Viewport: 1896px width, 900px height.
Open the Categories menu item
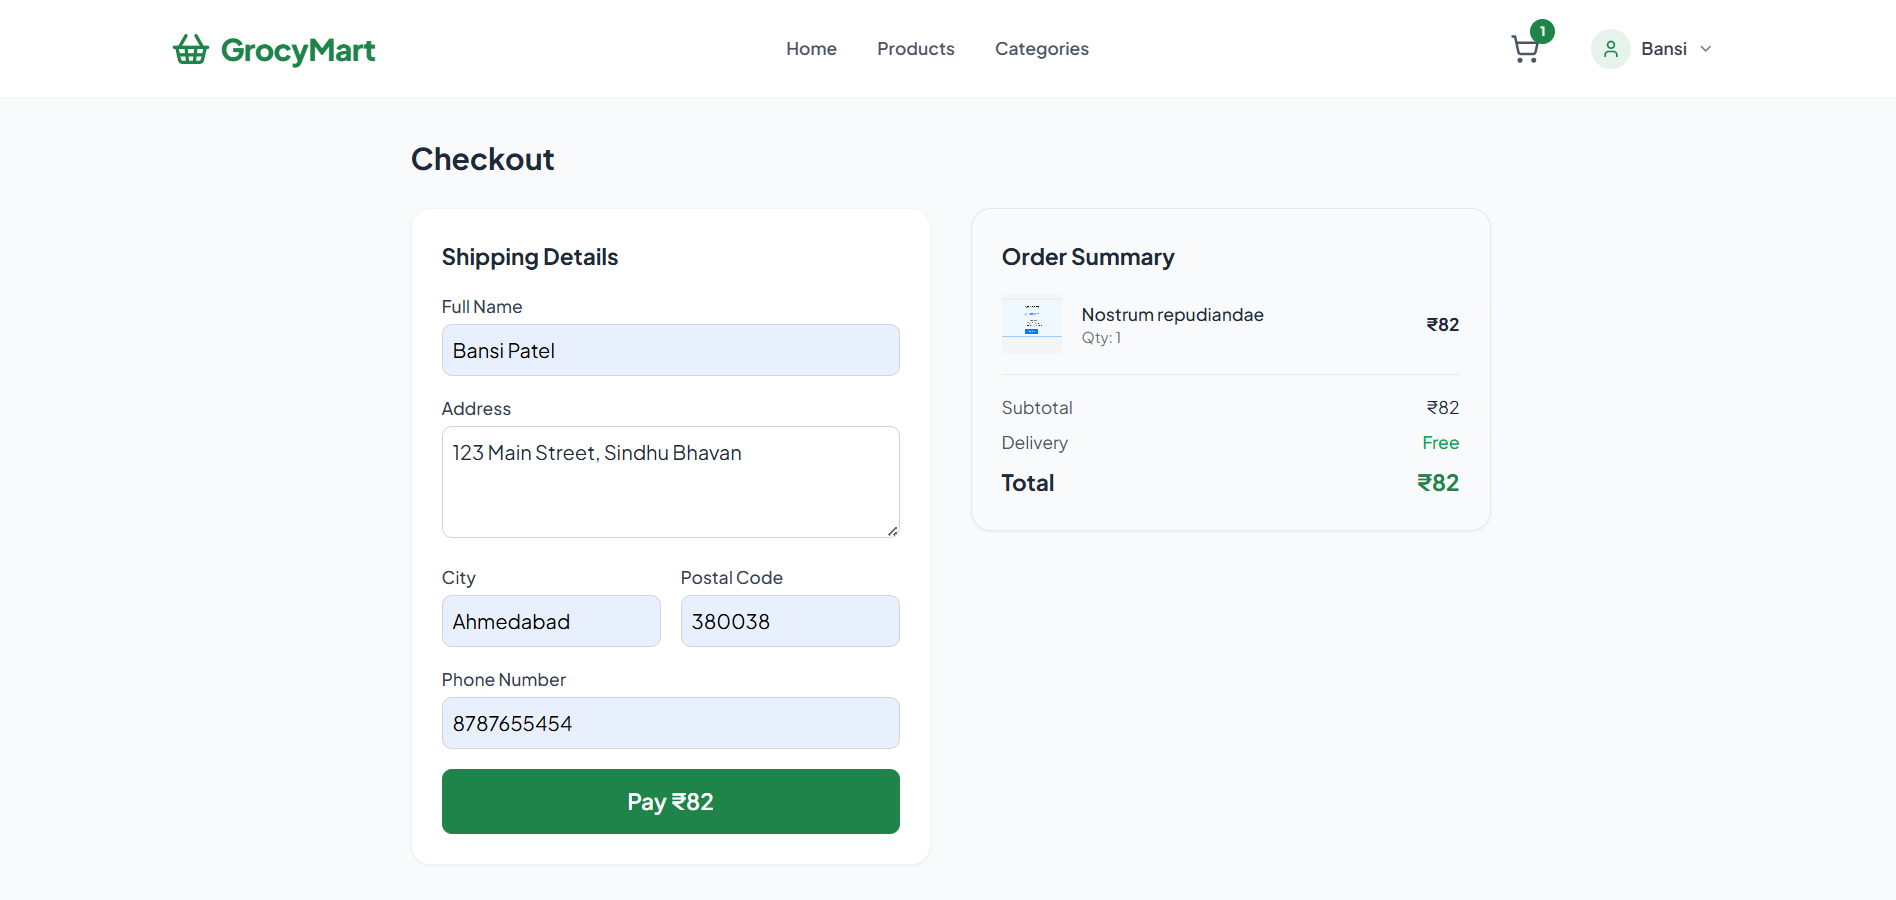pyautogui.click(x=1042, y=49)
